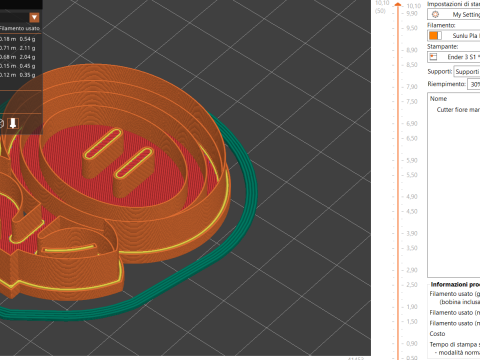This screenshot has height=360, width=480.
Task: Select the 0.12 m 0.35 g legend row
Action: tap(18, 75)
